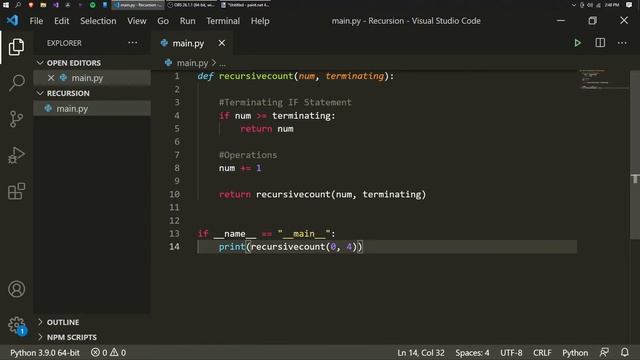Click Ln 14, Col 32 status entry
This screenshot has width=640, height=360.
(x=421, y=352)
